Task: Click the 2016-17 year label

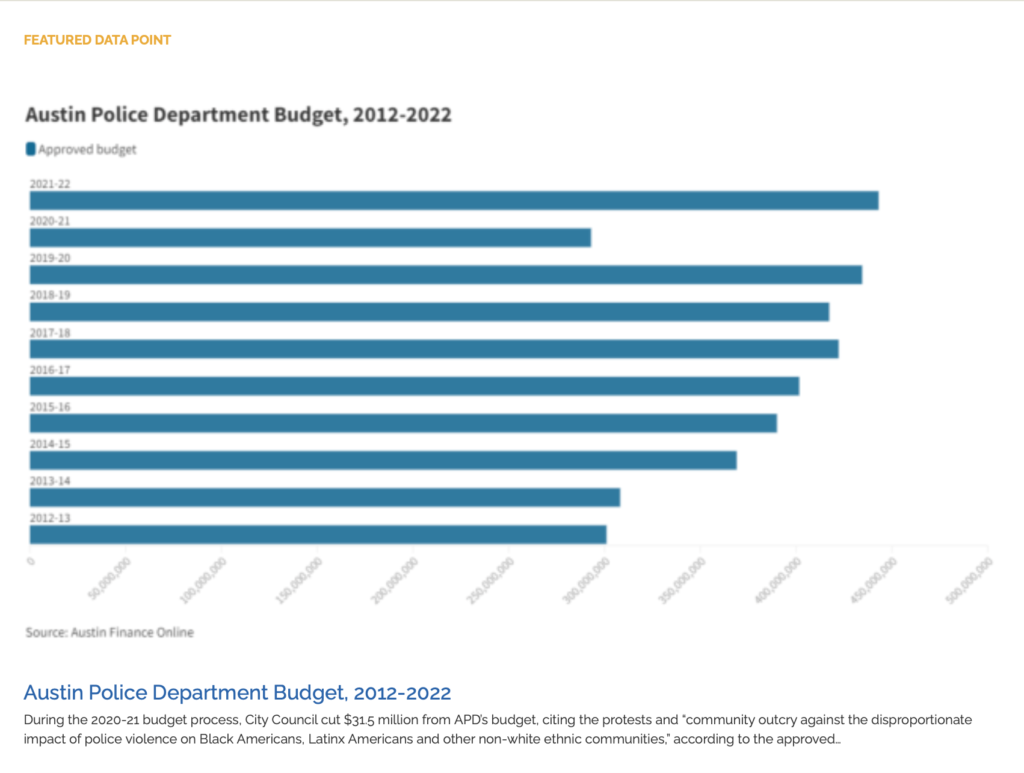Action: tap(50, 370)
